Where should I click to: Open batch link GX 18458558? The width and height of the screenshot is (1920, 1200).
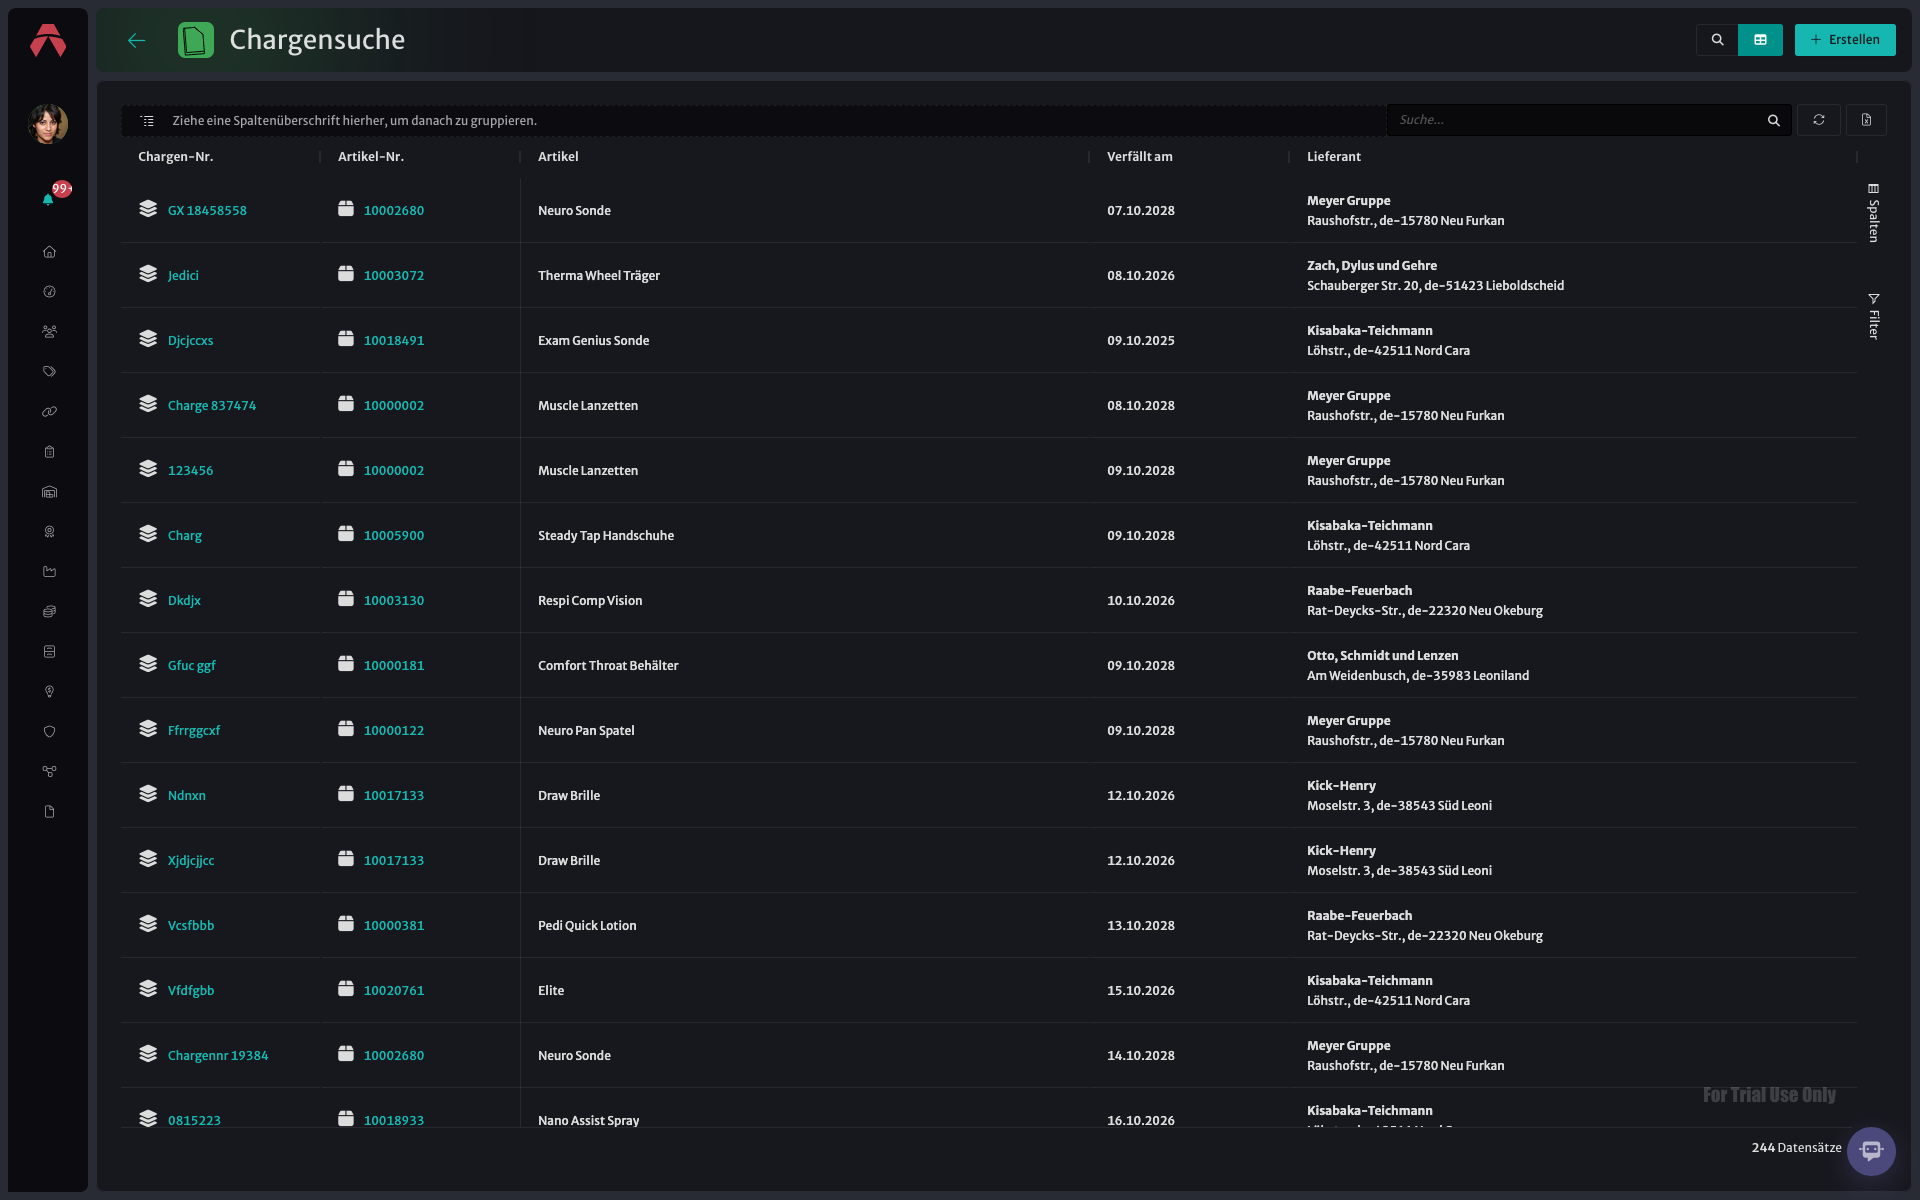[207, 211]
